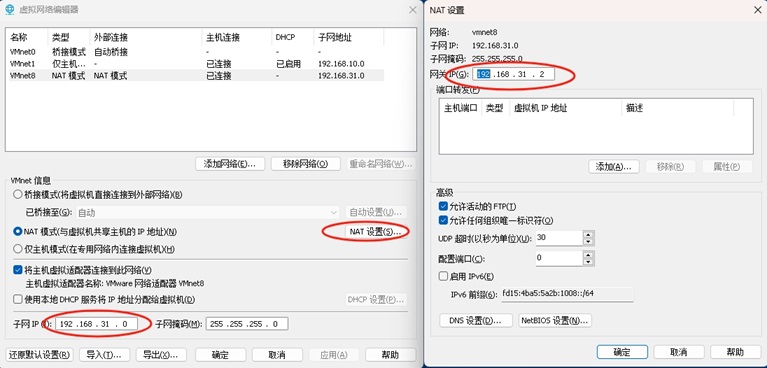Confirm with 确定 in Virtual Network Editor

click(x=220, y=354)
